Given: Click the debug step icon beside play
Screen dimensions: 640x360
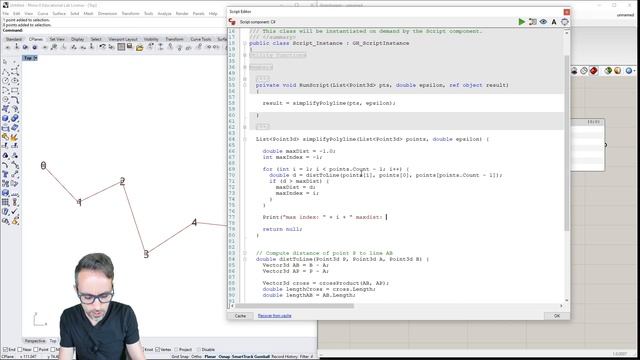Looking at the screenshot, I should 532,22.
